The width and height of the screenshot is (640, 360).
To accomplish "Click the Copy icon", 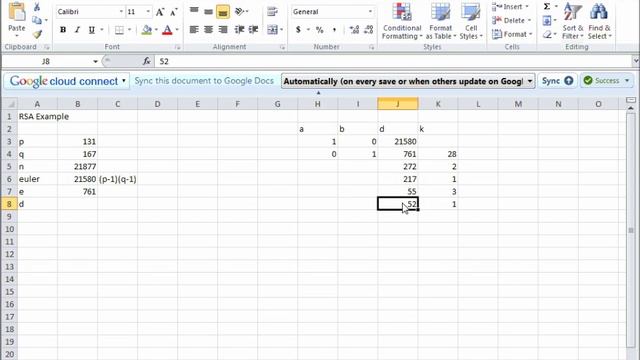I will 37,20.
